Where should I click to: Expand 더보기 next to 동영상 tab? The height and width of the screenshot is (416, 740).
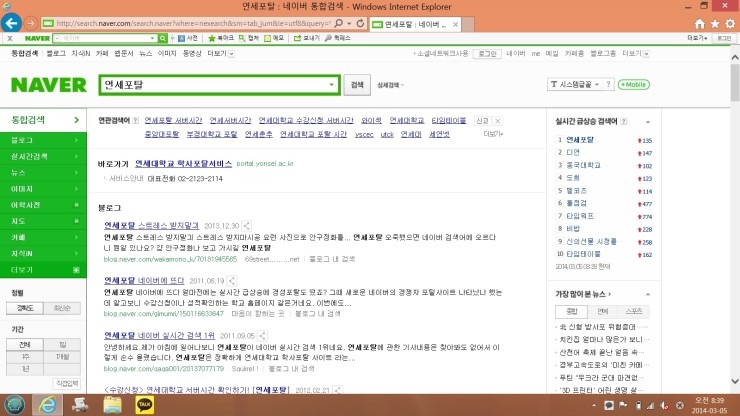tap(220, 54)
